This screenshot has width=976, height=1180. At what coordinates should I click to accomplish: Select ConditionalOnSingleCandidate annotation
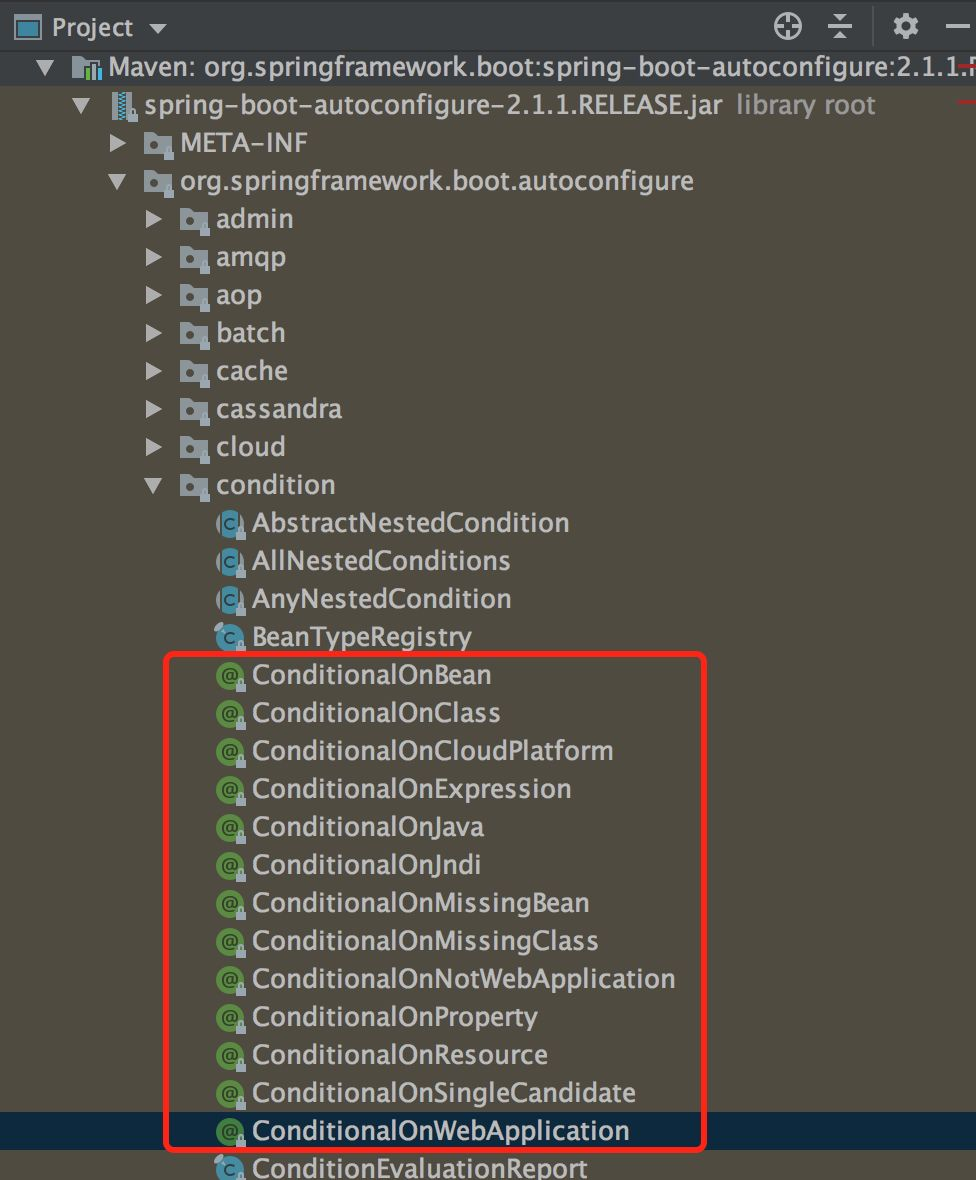(443, 1093)
